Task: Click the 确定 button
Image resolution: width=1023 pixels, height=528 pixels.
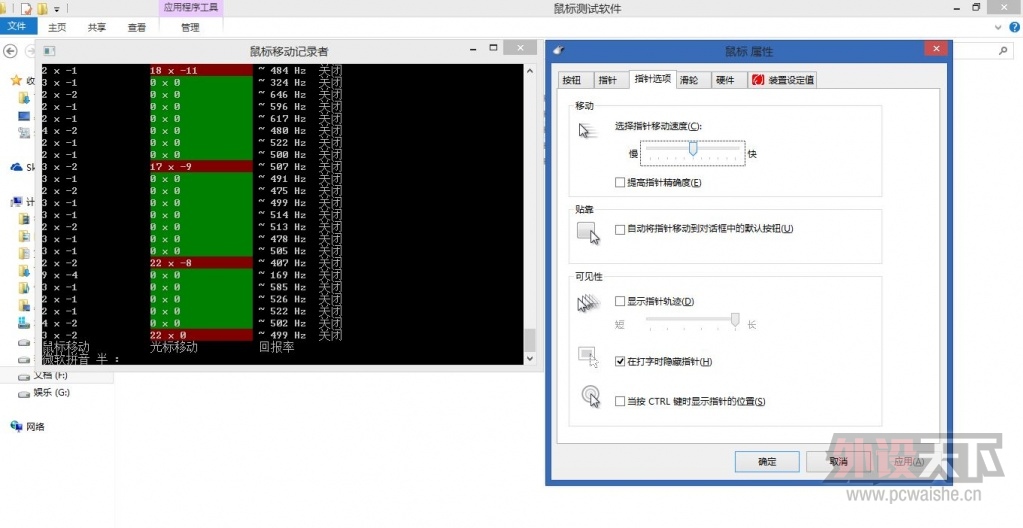Action: coord(767,461)
